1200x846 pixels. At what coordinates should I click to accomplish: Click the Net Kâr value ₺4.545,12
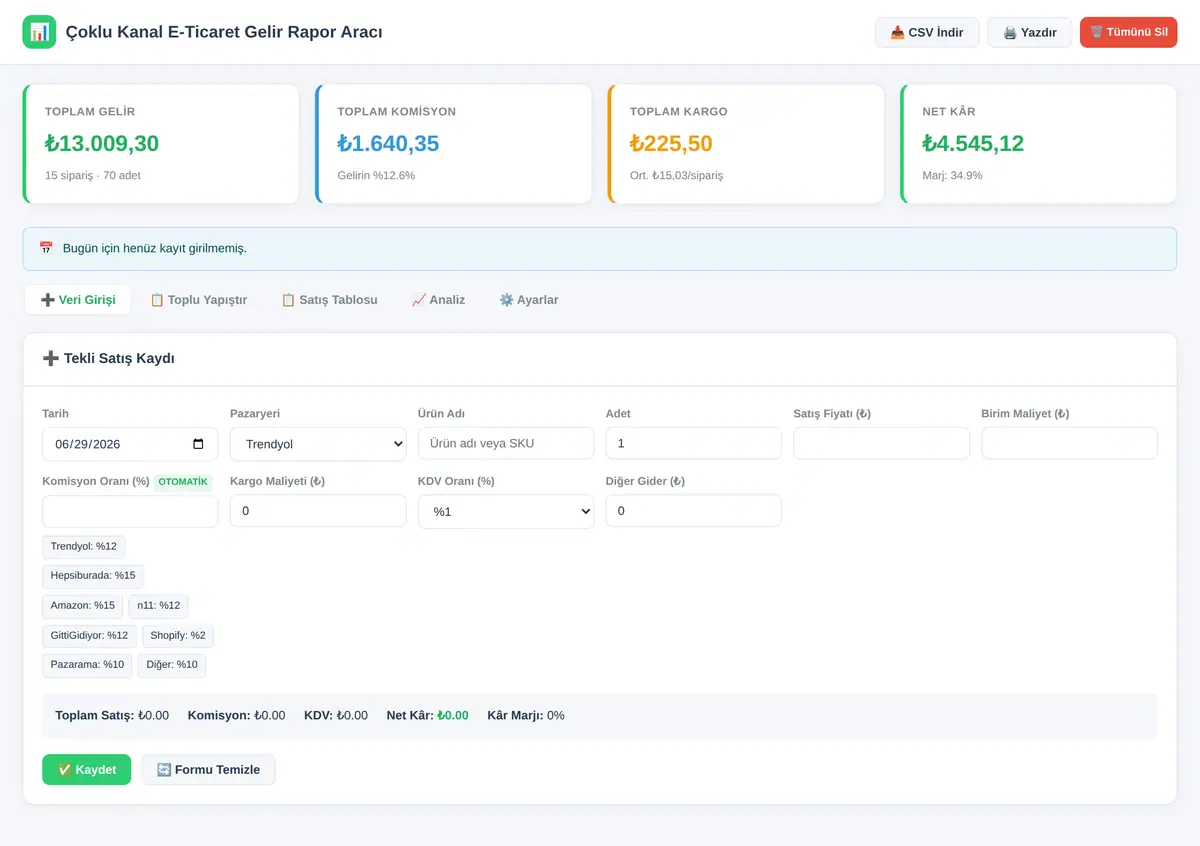coord(973,143)
